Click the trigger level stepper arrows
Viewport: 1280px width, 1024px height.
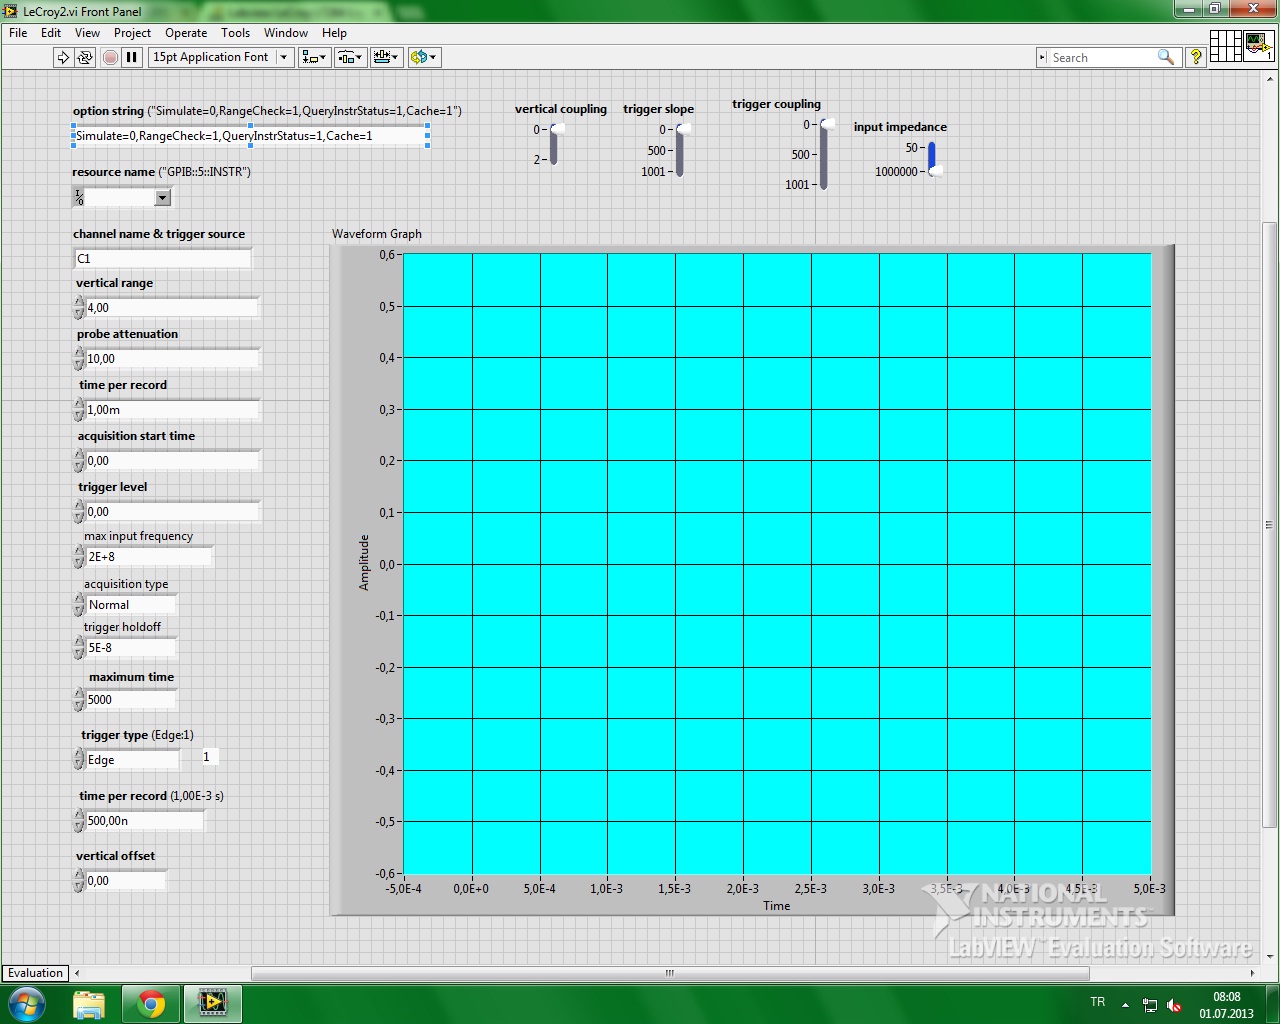click(x=79, y=512)
